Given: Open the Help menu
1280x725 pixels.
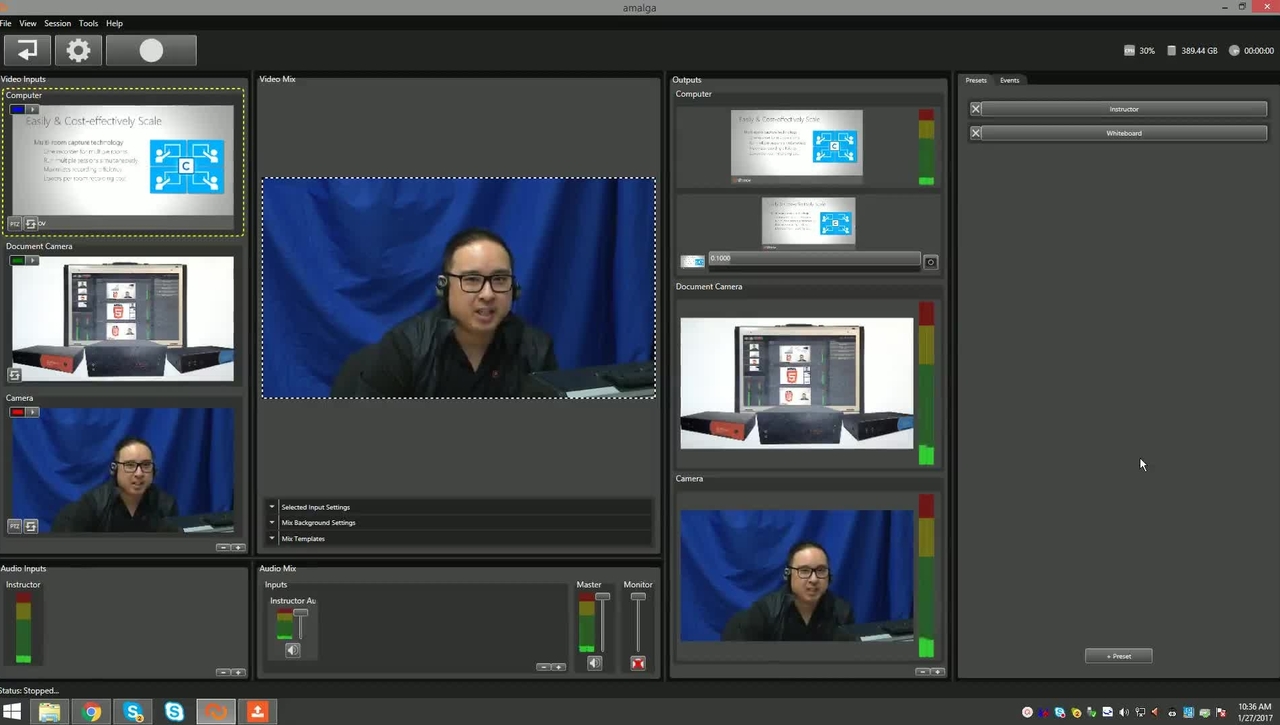Looking at the screenshot, I should pos(115,23).
